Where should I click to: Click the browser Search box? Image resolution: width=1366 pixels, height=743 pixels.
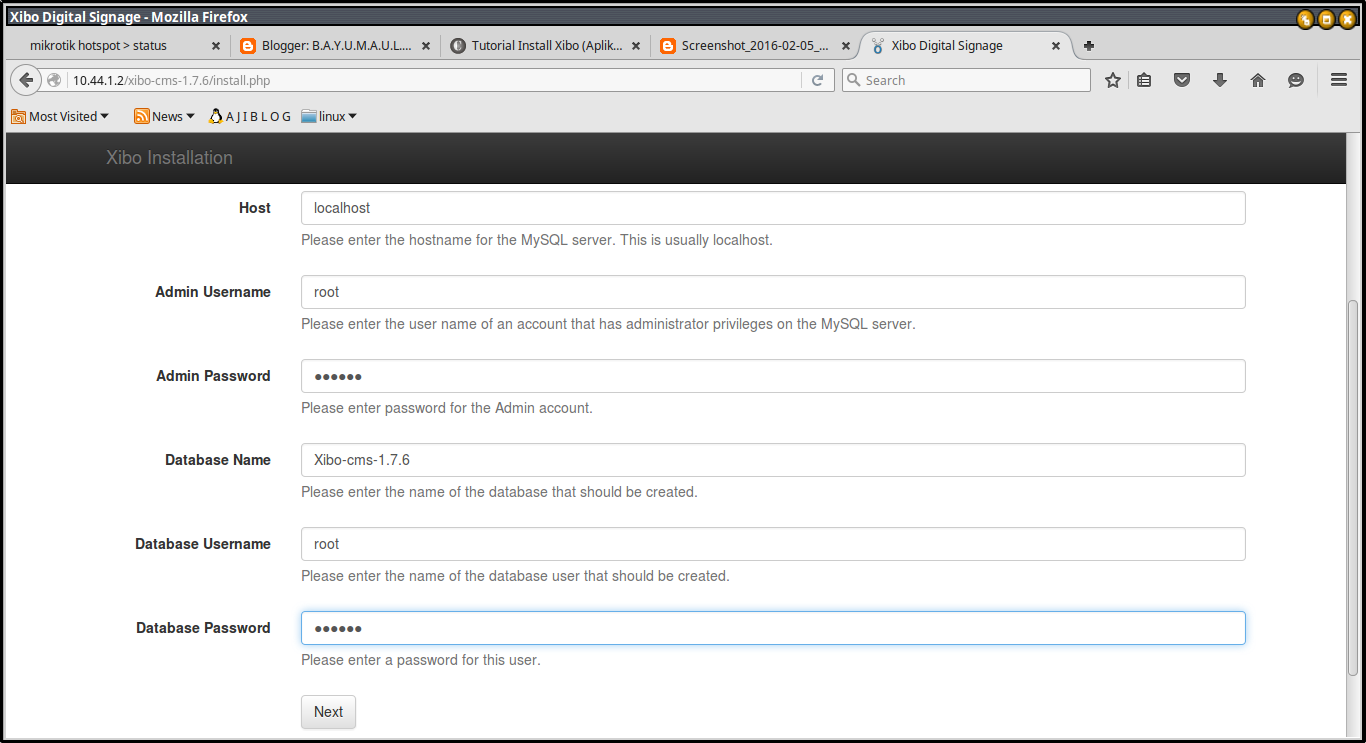pos(966,80)
